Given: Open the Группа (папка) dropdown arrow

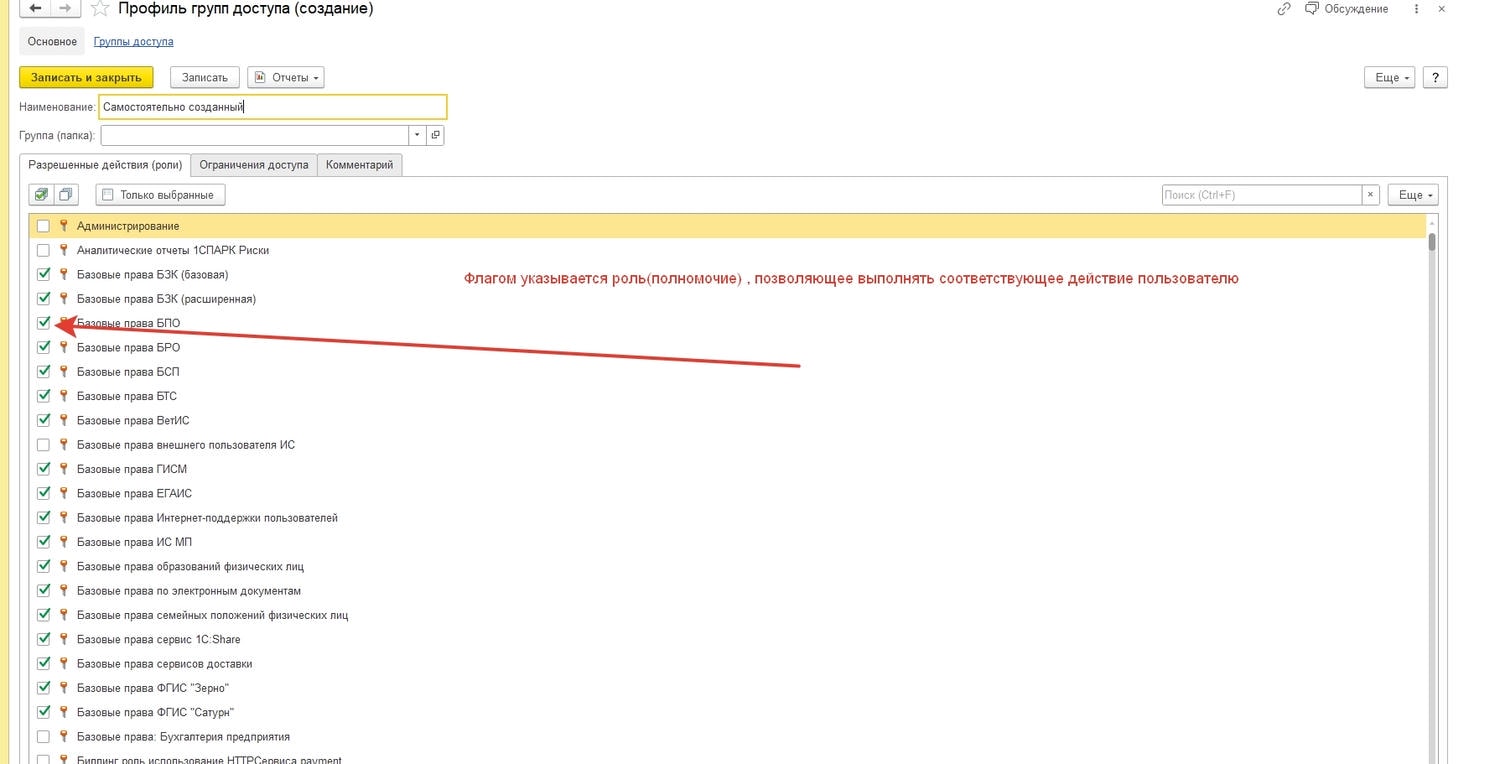Looking at the screenshot, I should tap(417, 135).
